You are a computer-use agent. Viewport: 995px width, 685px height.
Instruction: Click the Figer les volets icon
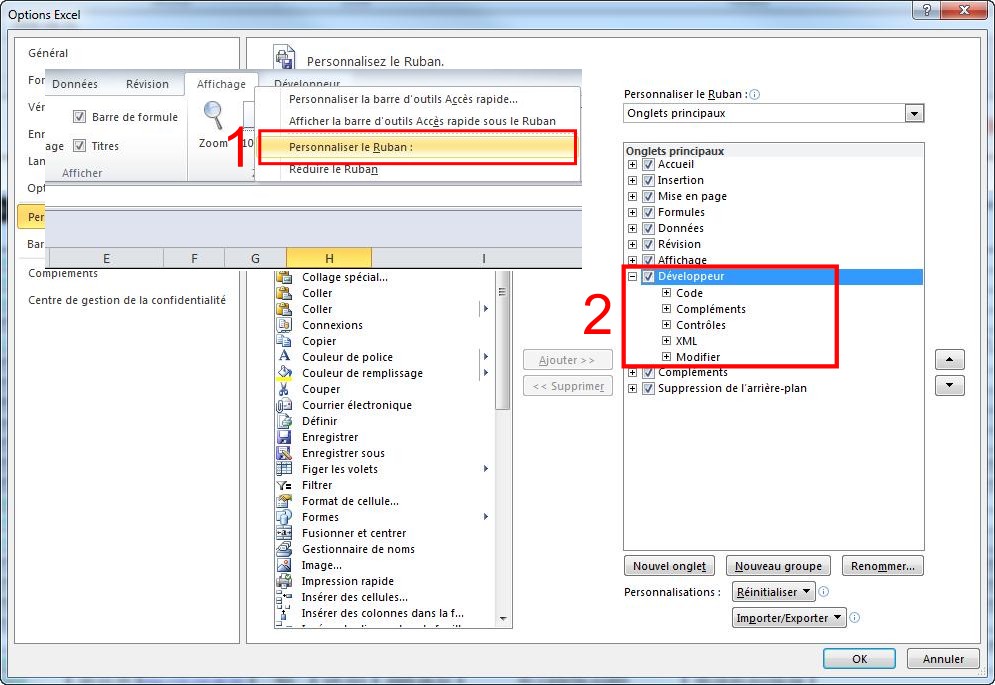pyautogui.click(x=284, y=469)
